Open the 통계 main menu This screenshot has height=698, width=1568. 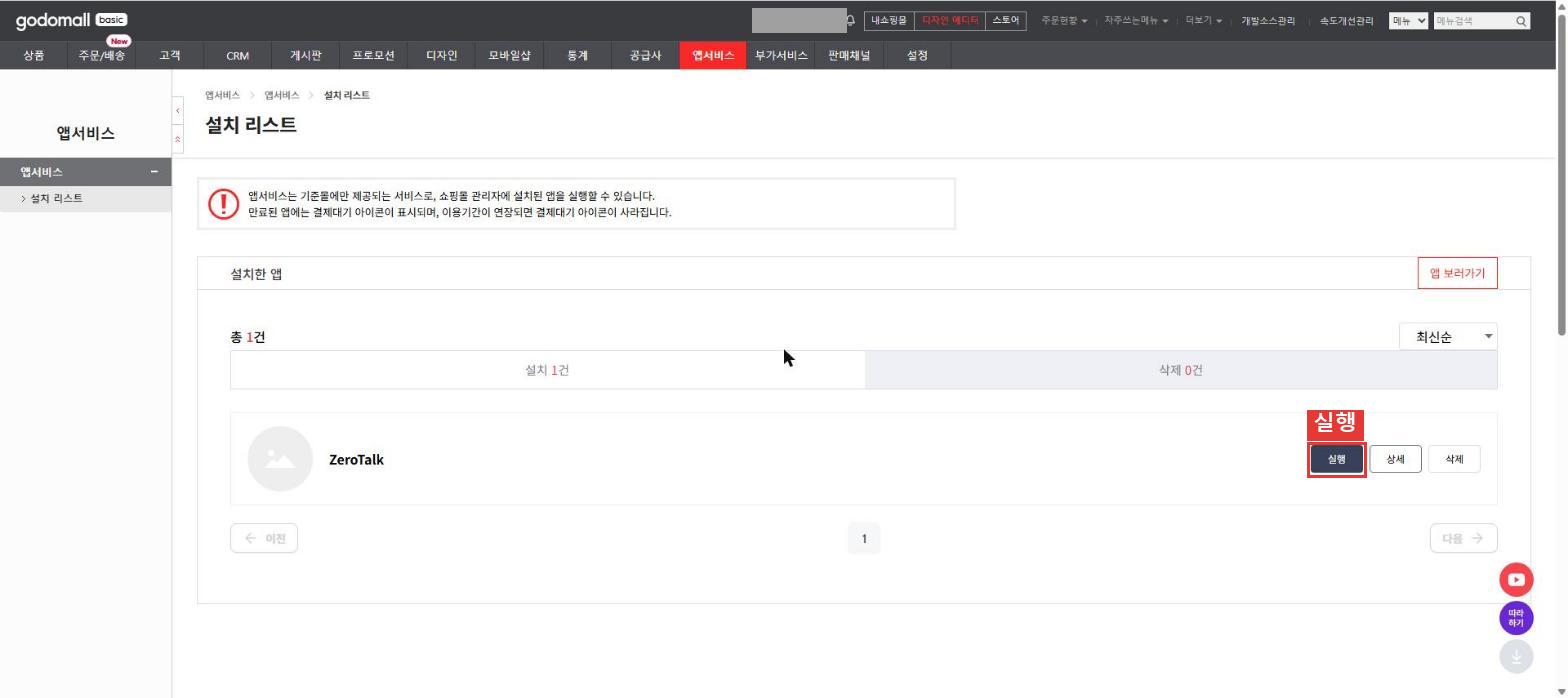578,56
